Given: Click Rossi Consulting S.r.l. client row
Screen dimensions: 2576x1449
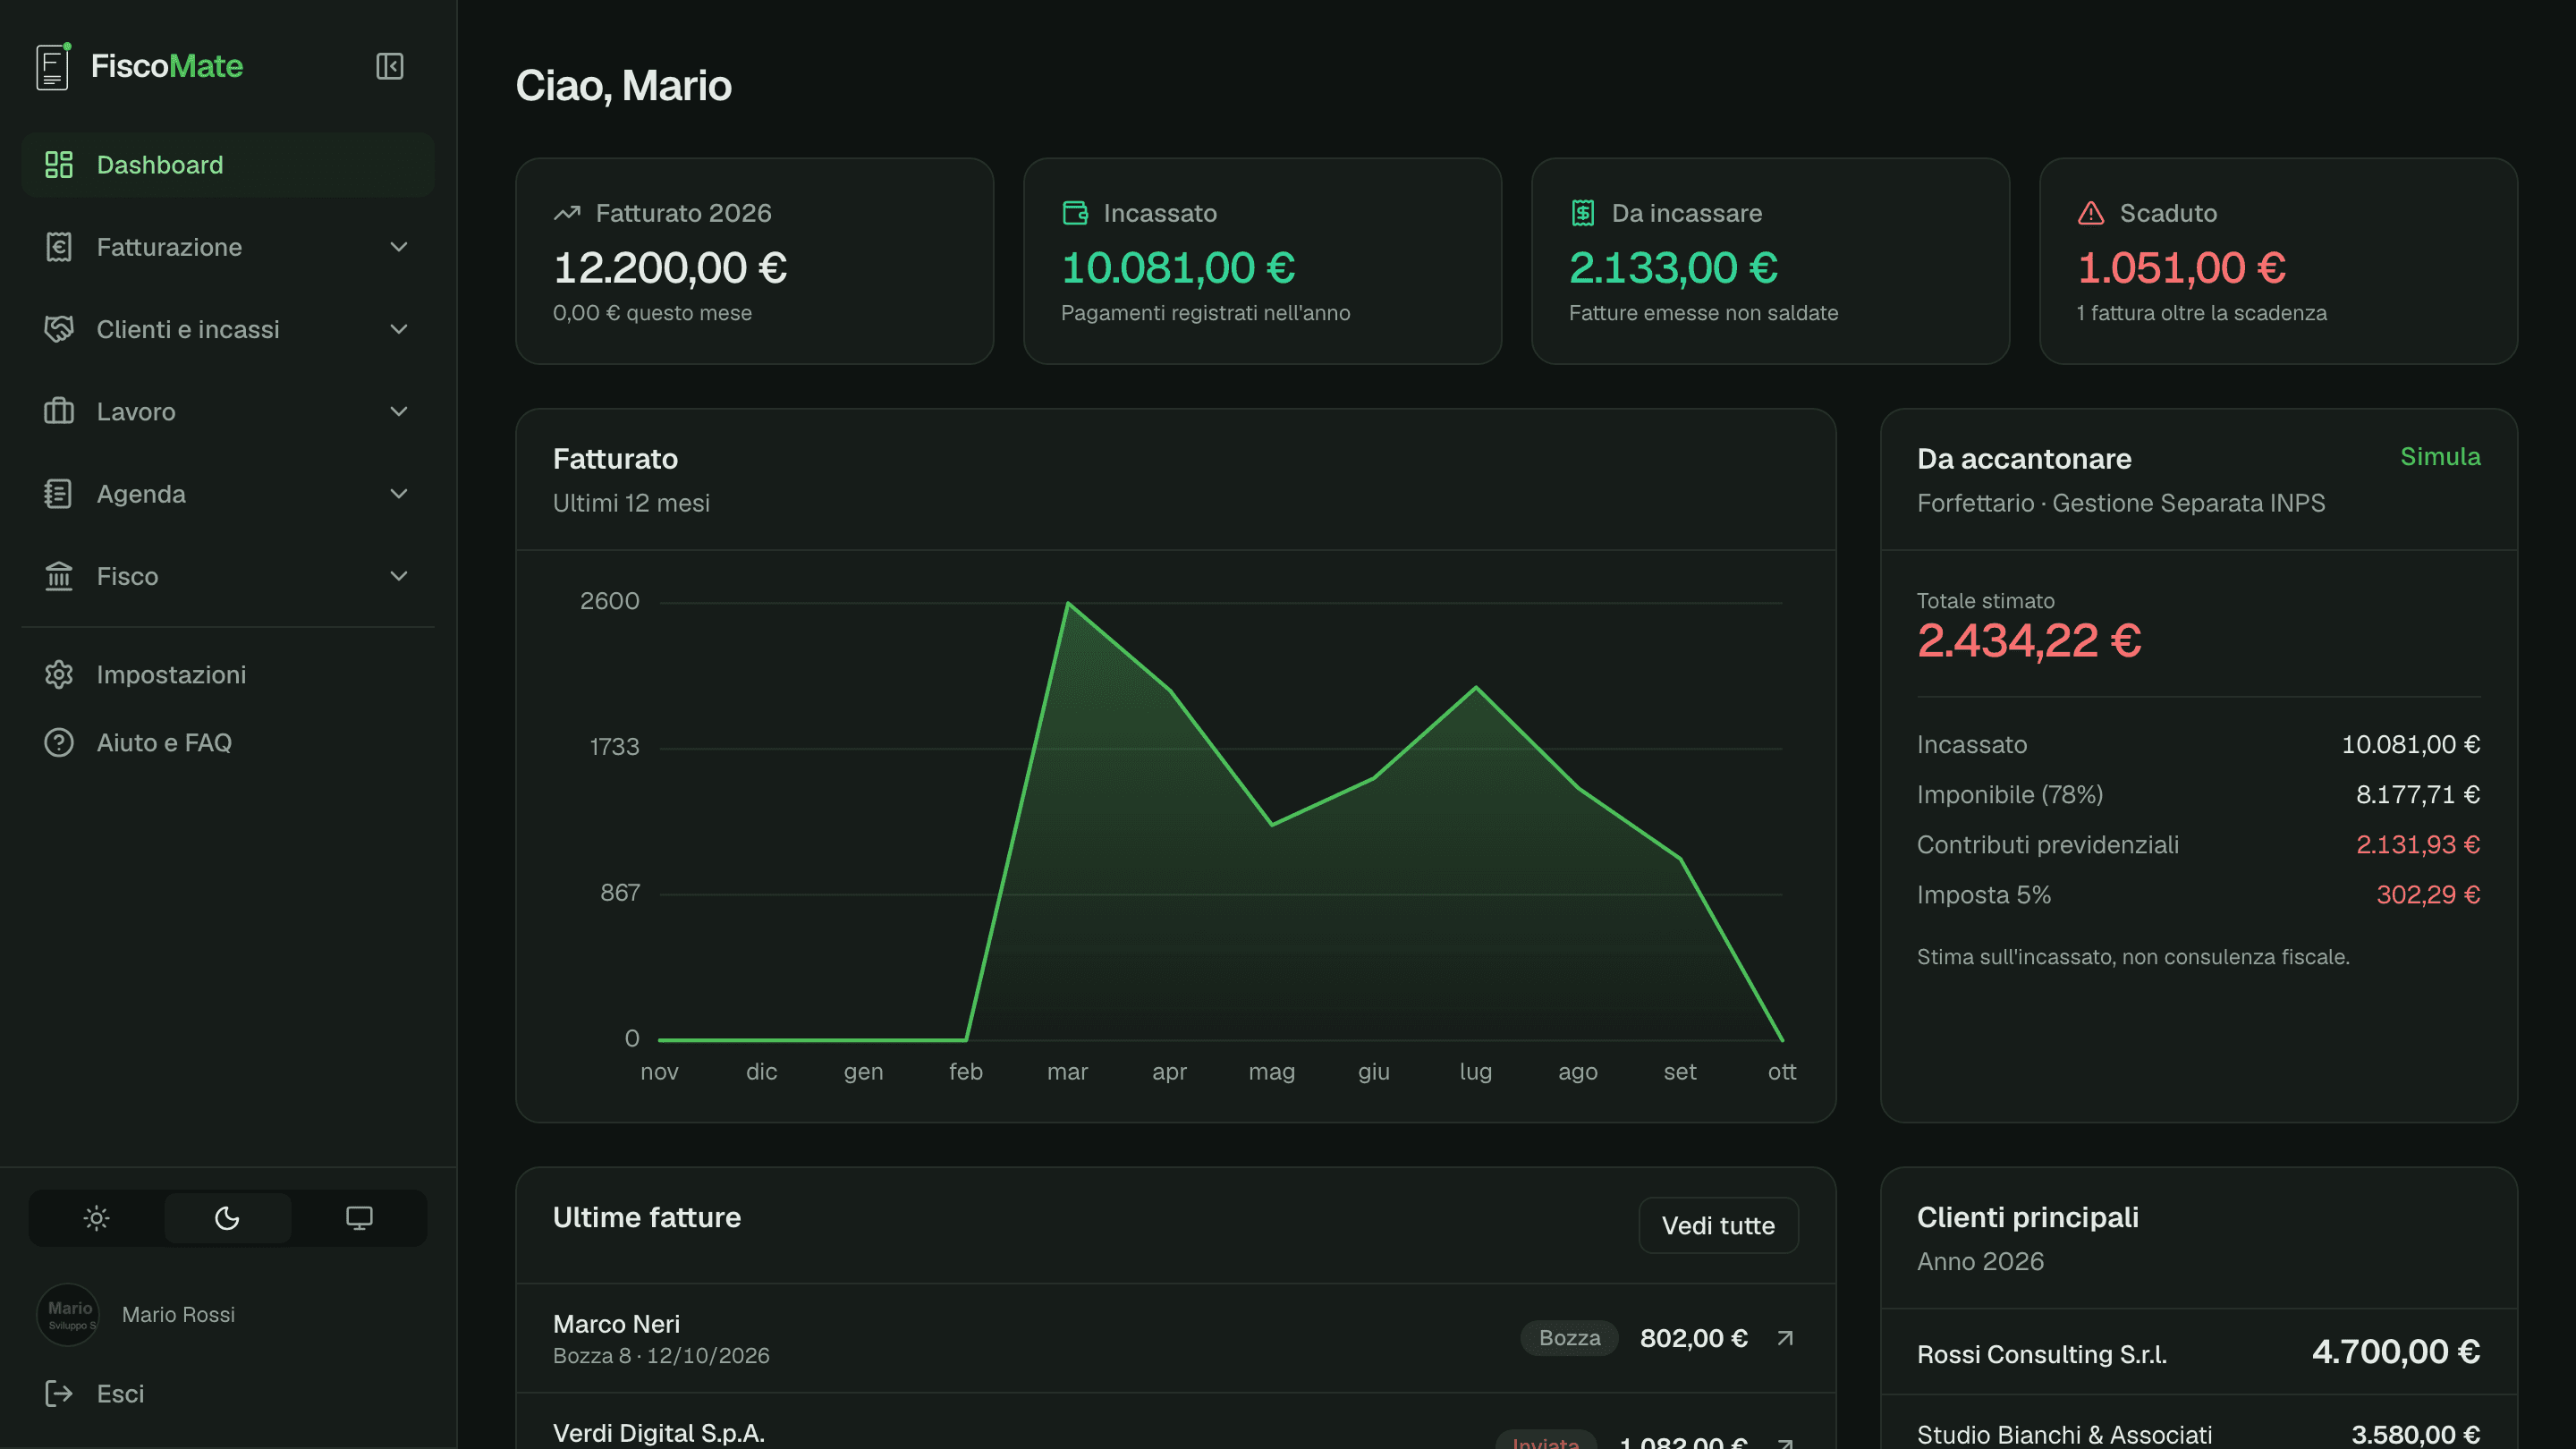Looking at the screenshot, I should pos(2198,1353).
